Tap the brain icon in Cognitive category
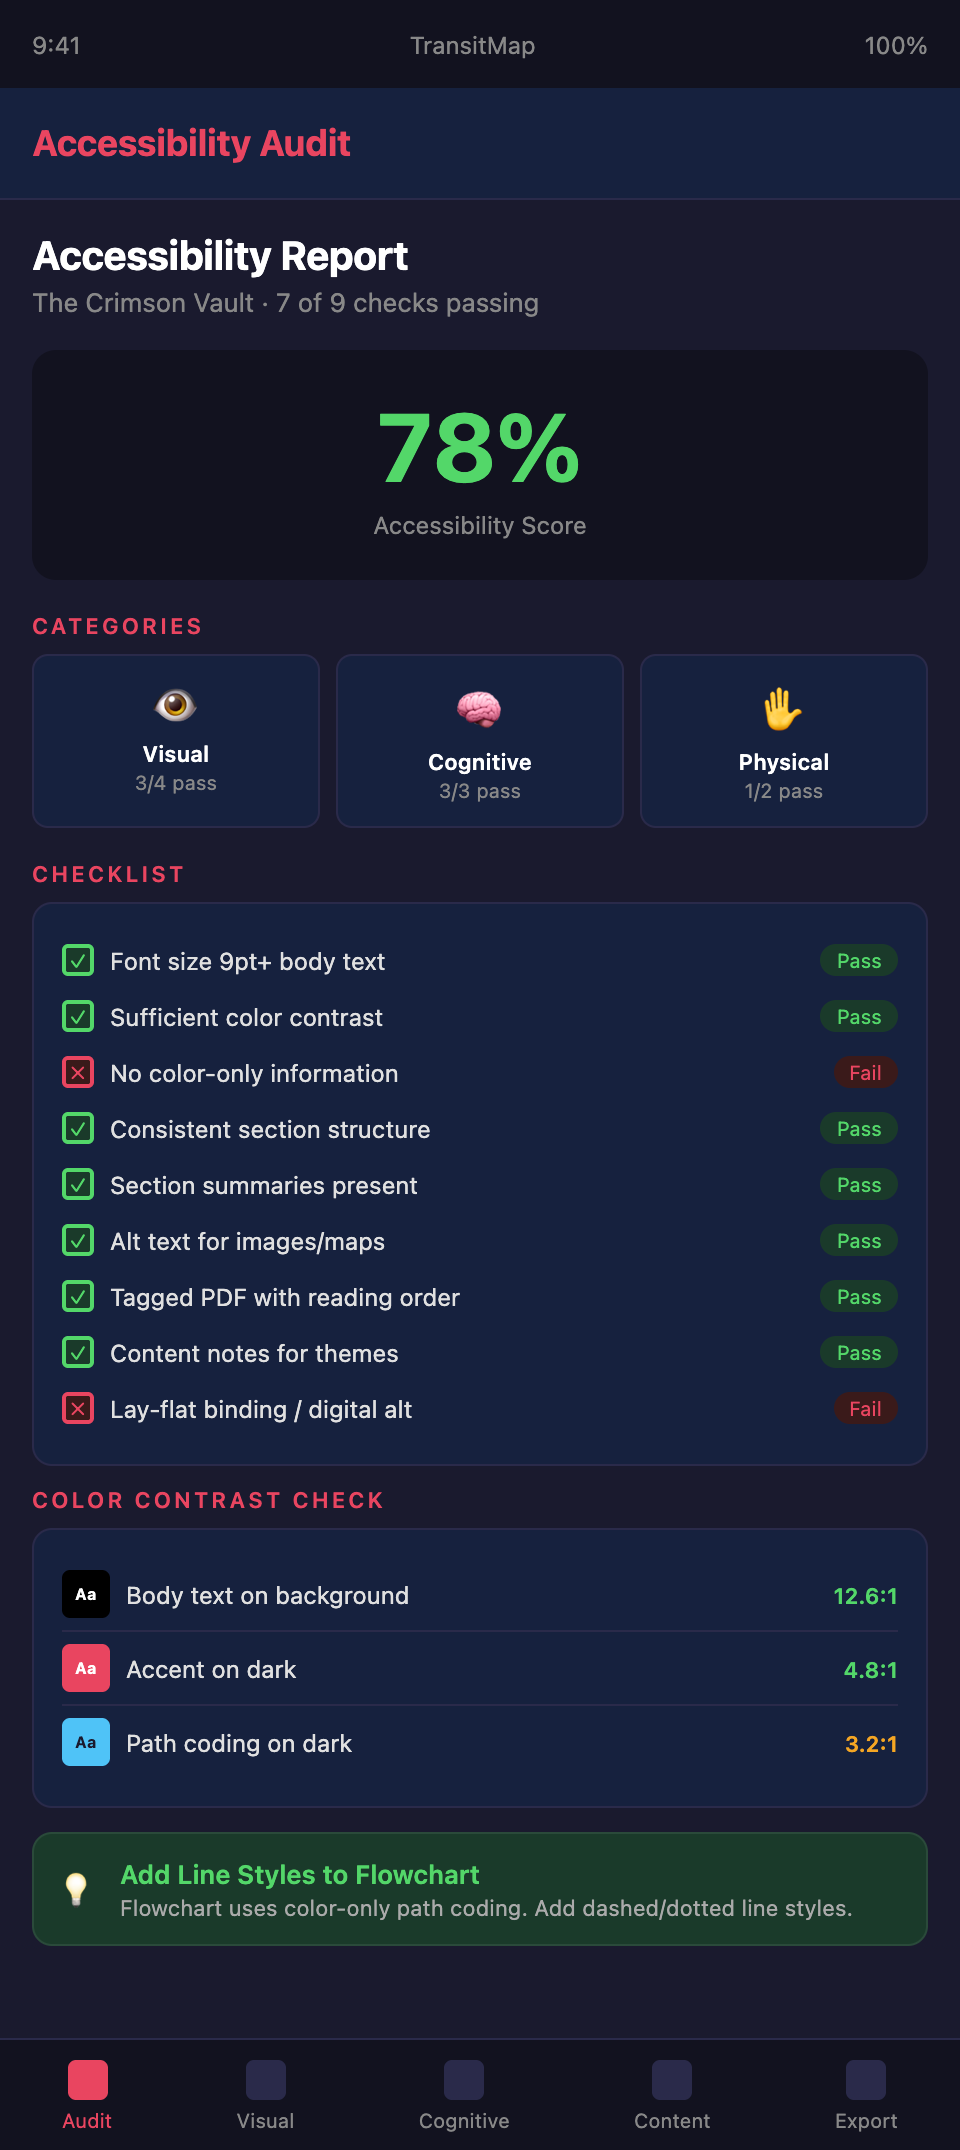The image size is (960, 2150). tap(479, 709)
